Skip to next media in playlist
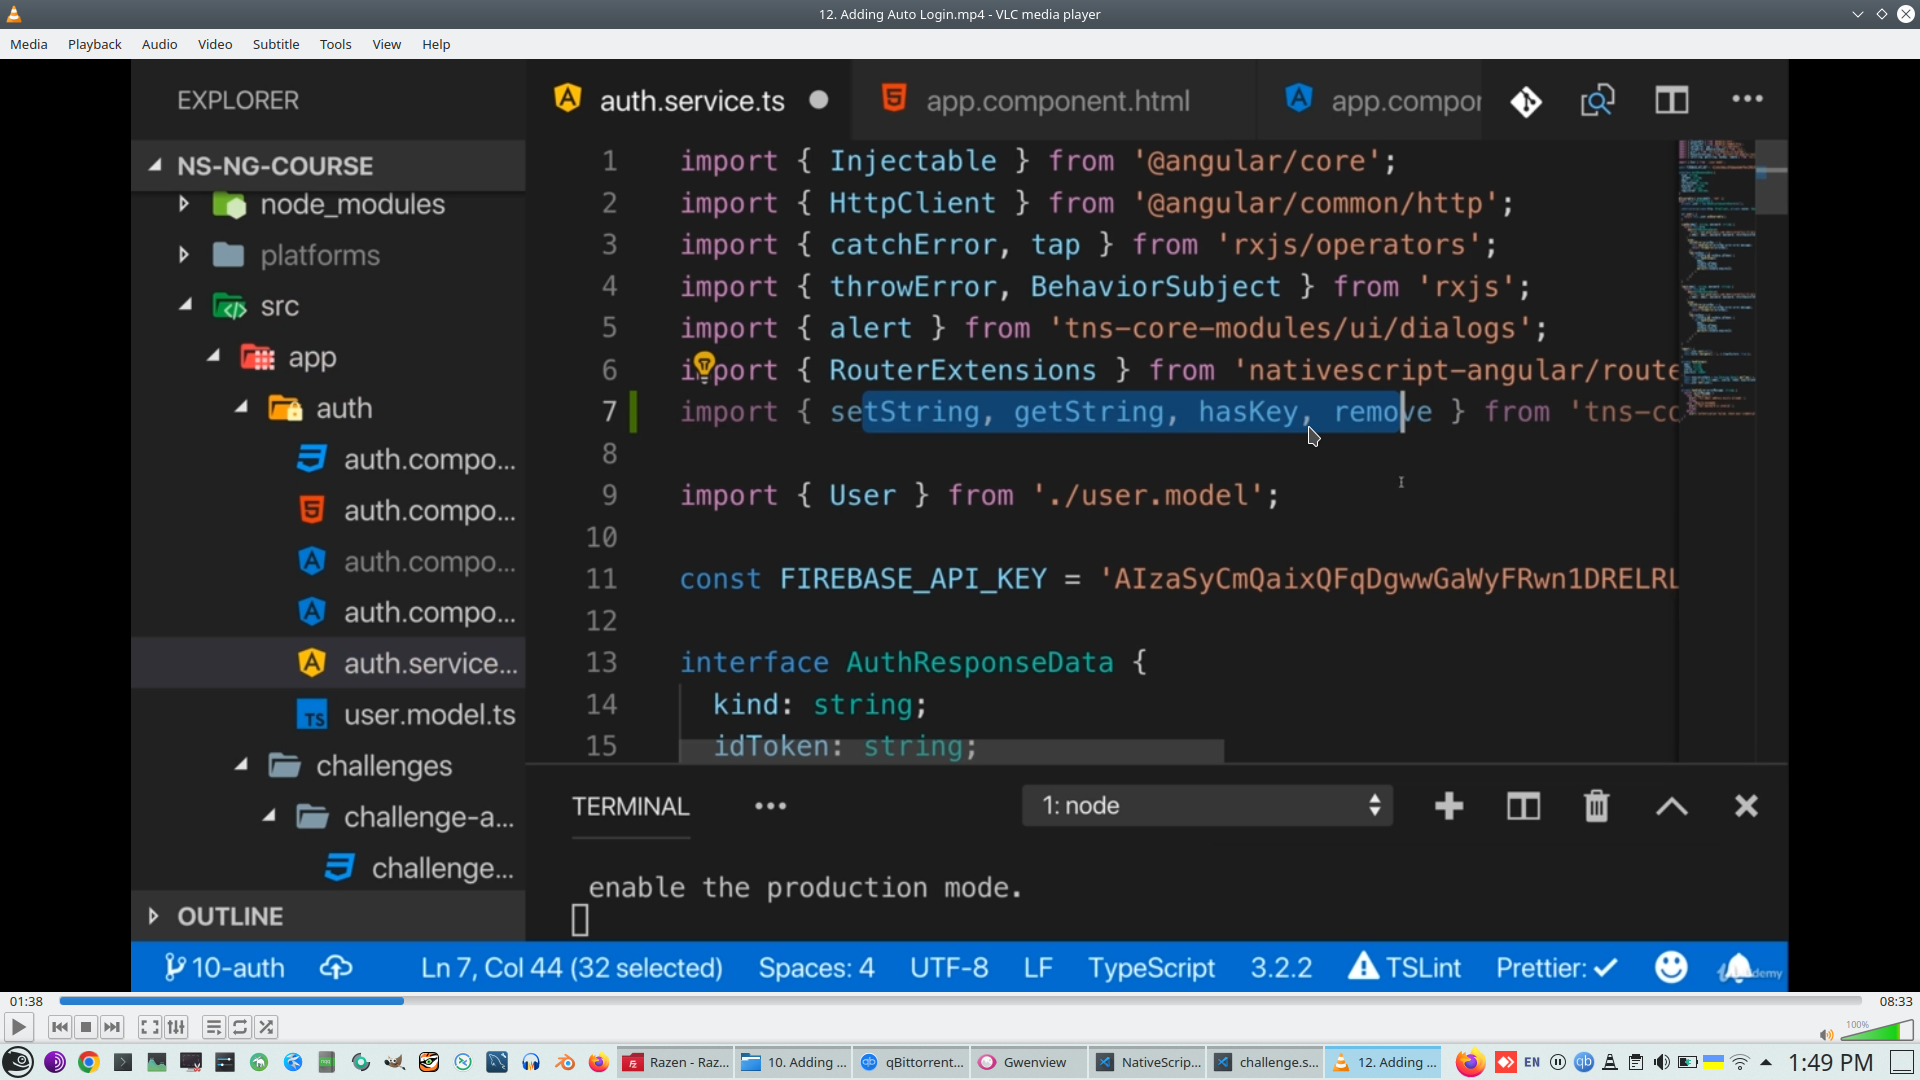 112,1027
